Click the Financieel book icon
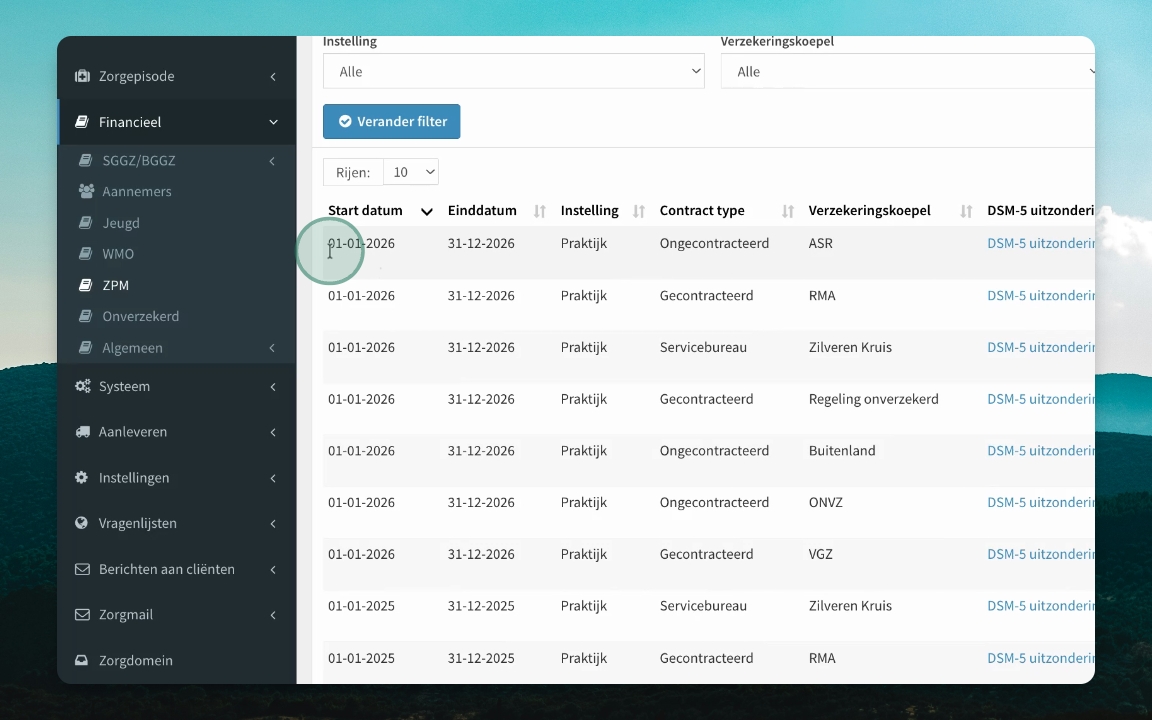Viewport: 1152px width, 720px height. coord(82,122)
